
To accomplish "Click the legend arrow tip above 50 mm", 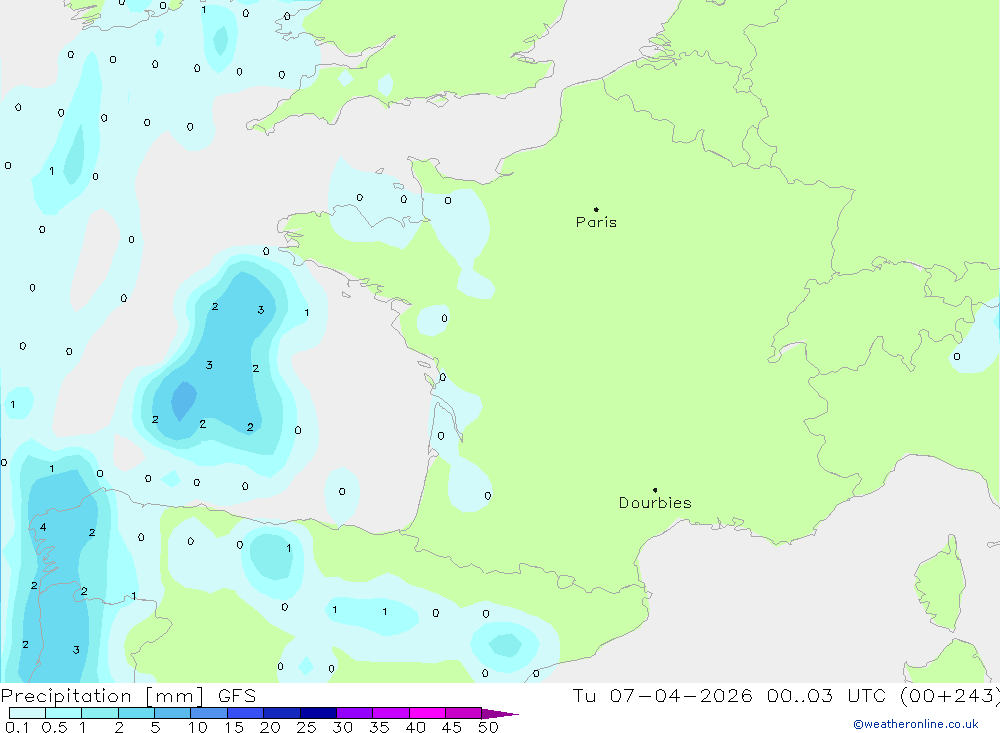I will (x=500, y=714).
